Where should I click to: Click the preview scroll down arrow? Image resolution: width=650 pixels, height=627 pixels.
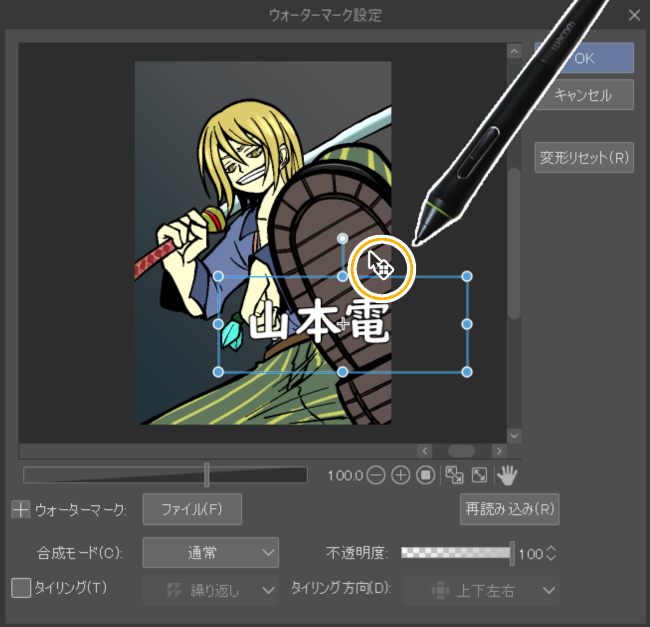click(x=514, y=436)
